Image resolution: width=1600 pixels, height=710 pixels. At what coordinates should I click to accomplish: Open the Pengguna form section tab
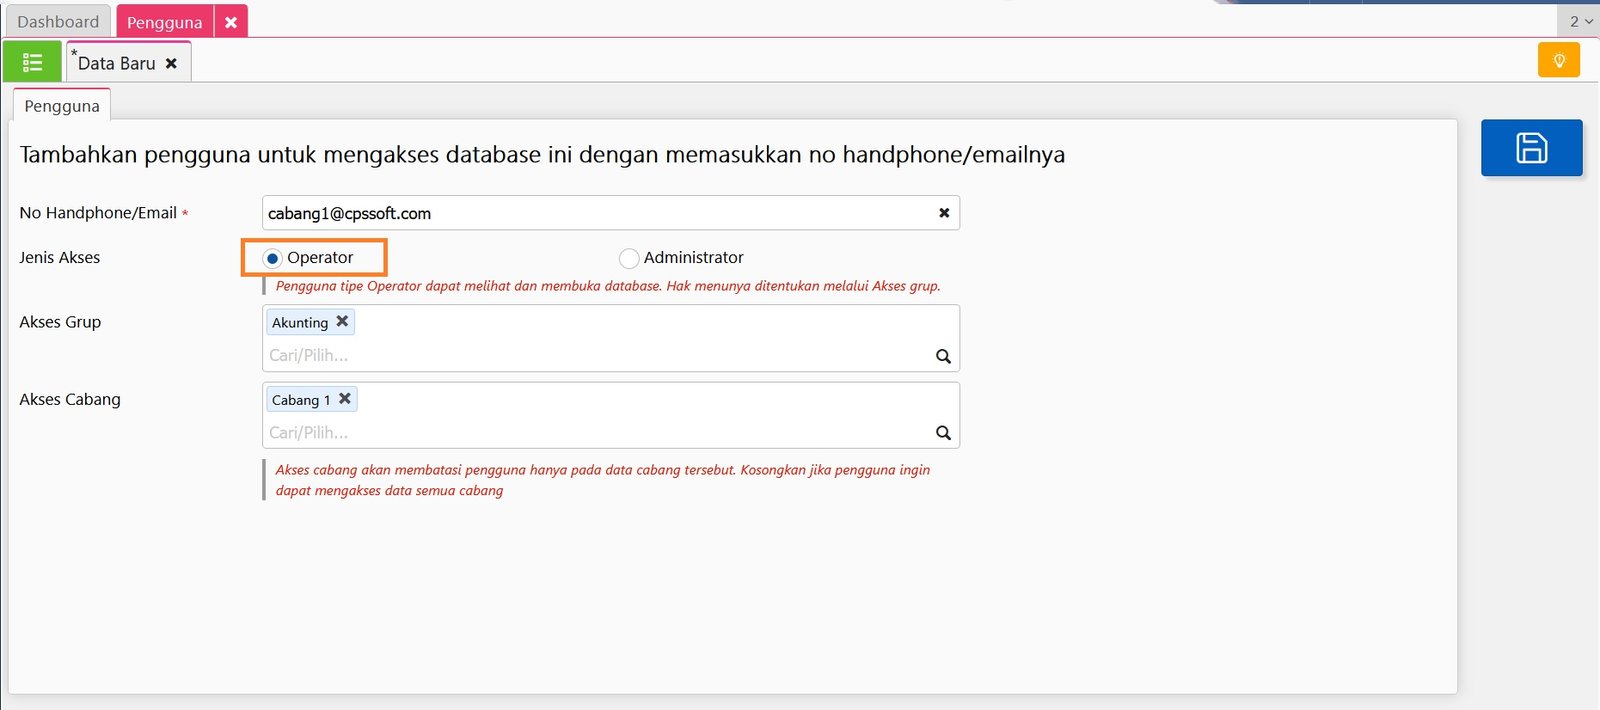click(x=62, y=106)
